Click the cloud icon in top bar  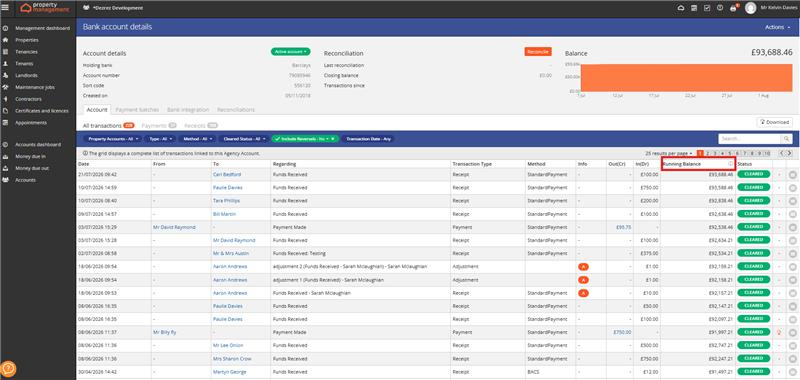tap(681, 8)
